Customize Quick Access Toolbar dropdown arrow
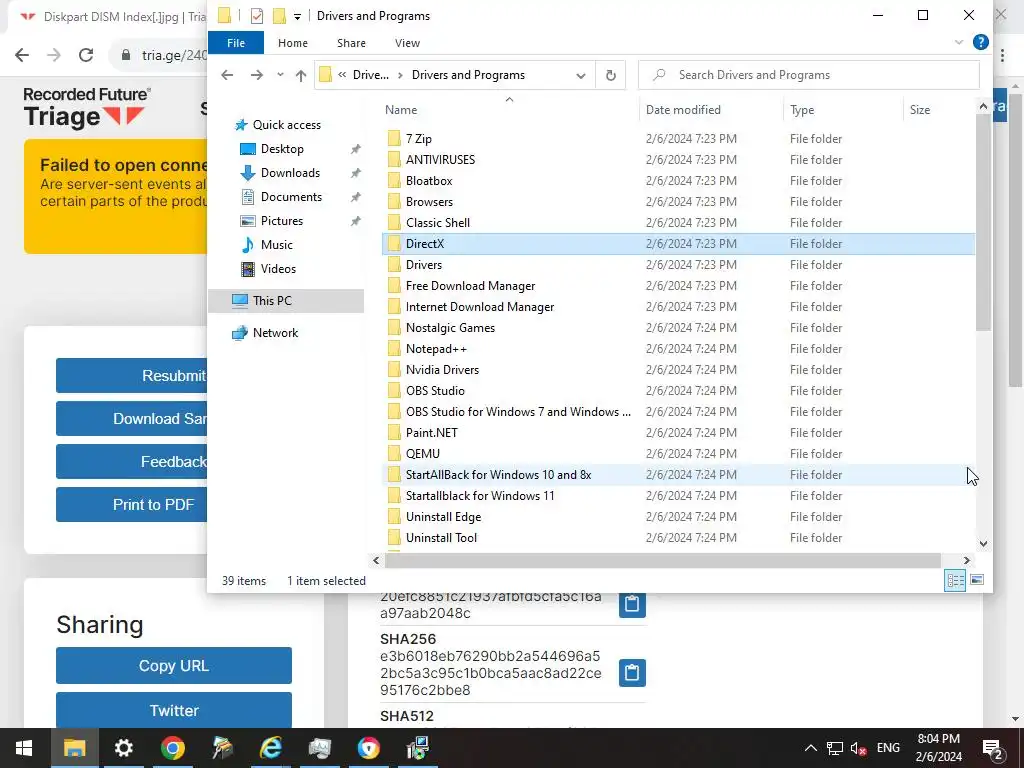Screen dimensions: 1024x768 [297, 16]
